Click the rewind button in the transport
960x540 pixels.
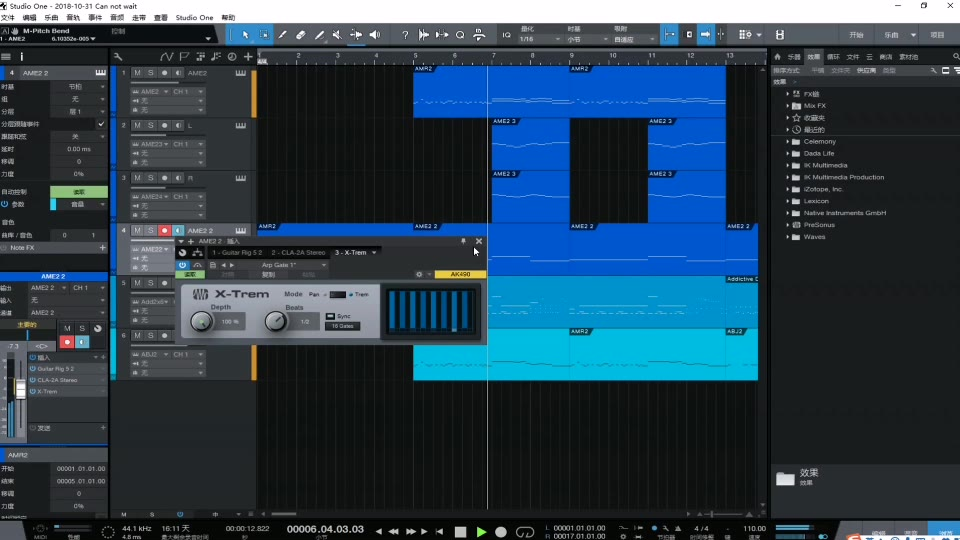pyautogui.click(x=394, y=531)
